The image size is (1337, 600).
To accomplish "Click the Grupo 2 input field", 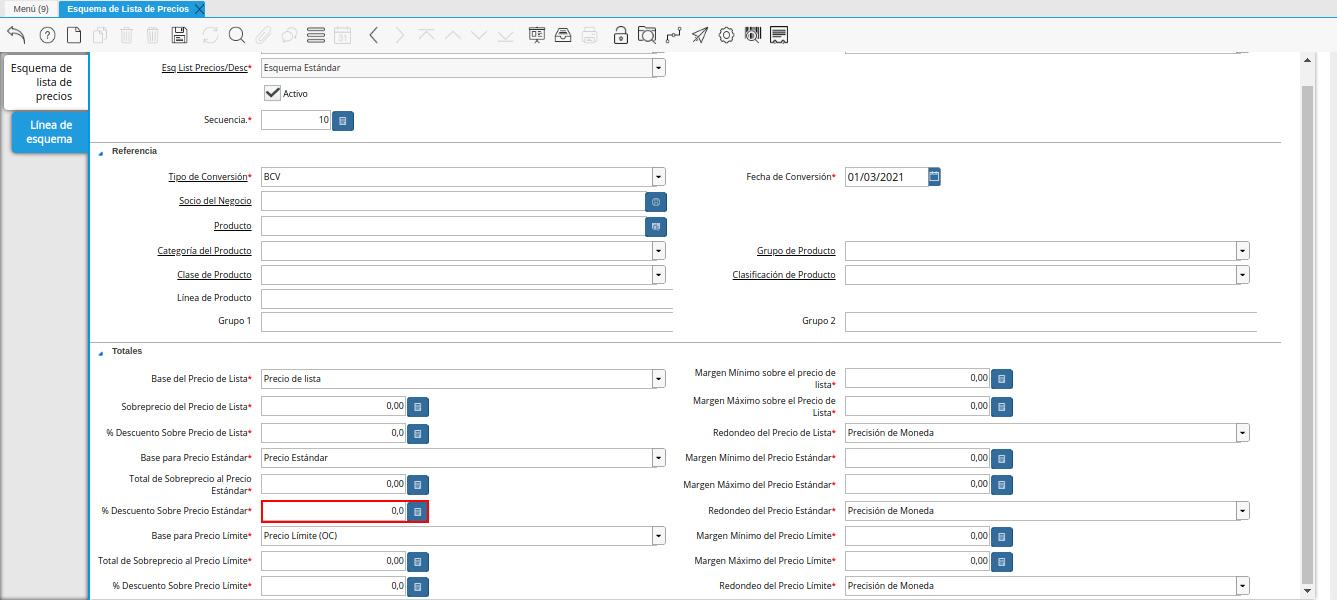I will (x=1051, y=322).
